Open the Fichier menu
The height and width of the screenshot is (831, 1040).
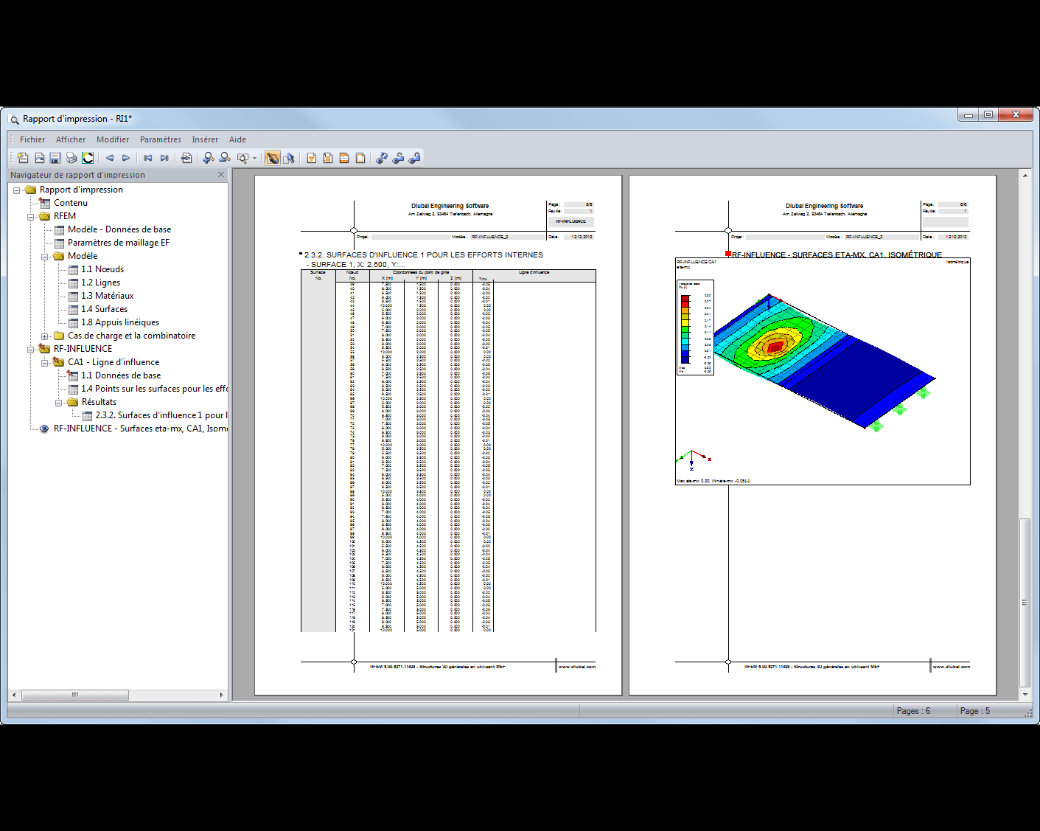pos(32,139)
